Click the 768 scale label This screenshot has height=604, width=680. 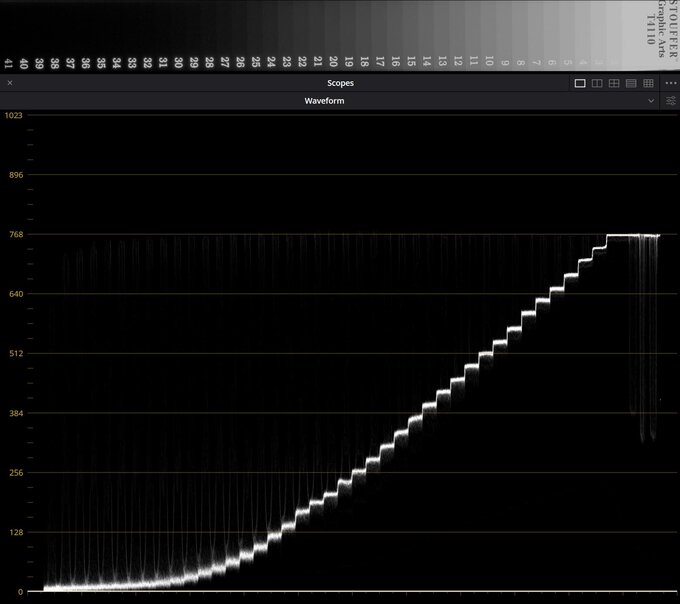click(16, 235)
